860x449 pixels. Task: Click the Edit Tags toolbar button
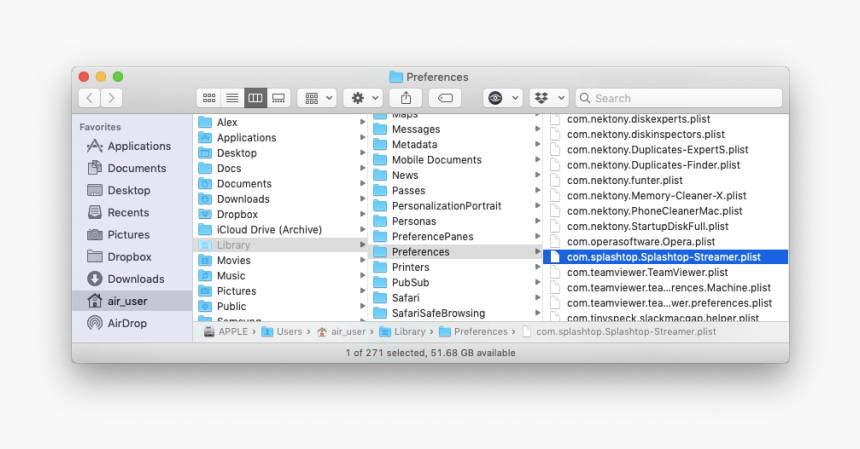click(x=445, y=98)
